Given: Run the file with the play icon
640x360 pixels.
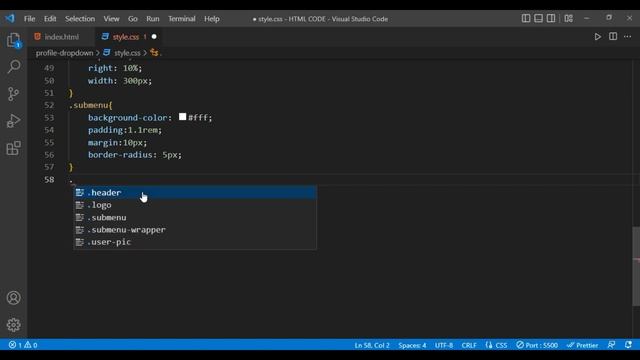Looking at the screenshot, I should pyautogui.click(x=598, y=37).
